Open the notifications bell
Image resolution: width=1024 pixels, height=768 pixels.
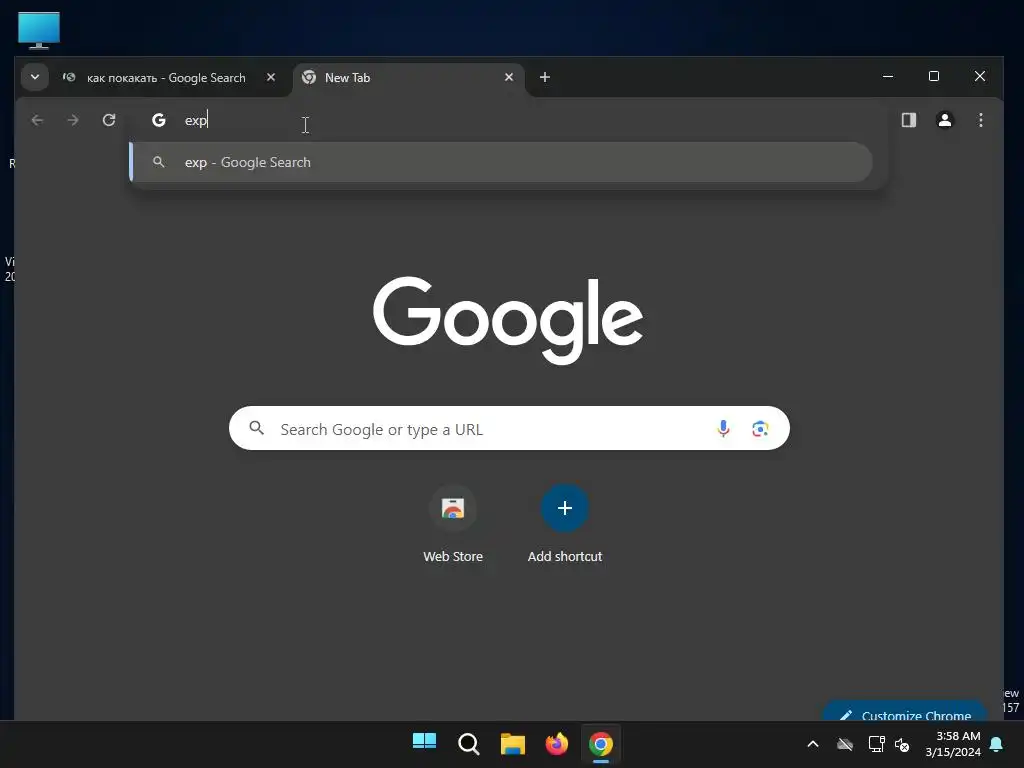[997, 744]
